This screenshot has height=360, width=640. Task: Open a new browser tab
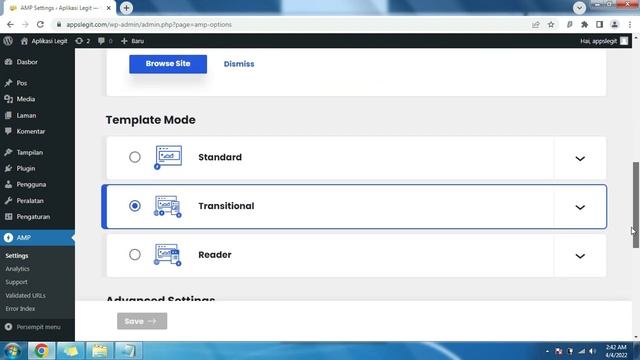coord(127,8)
